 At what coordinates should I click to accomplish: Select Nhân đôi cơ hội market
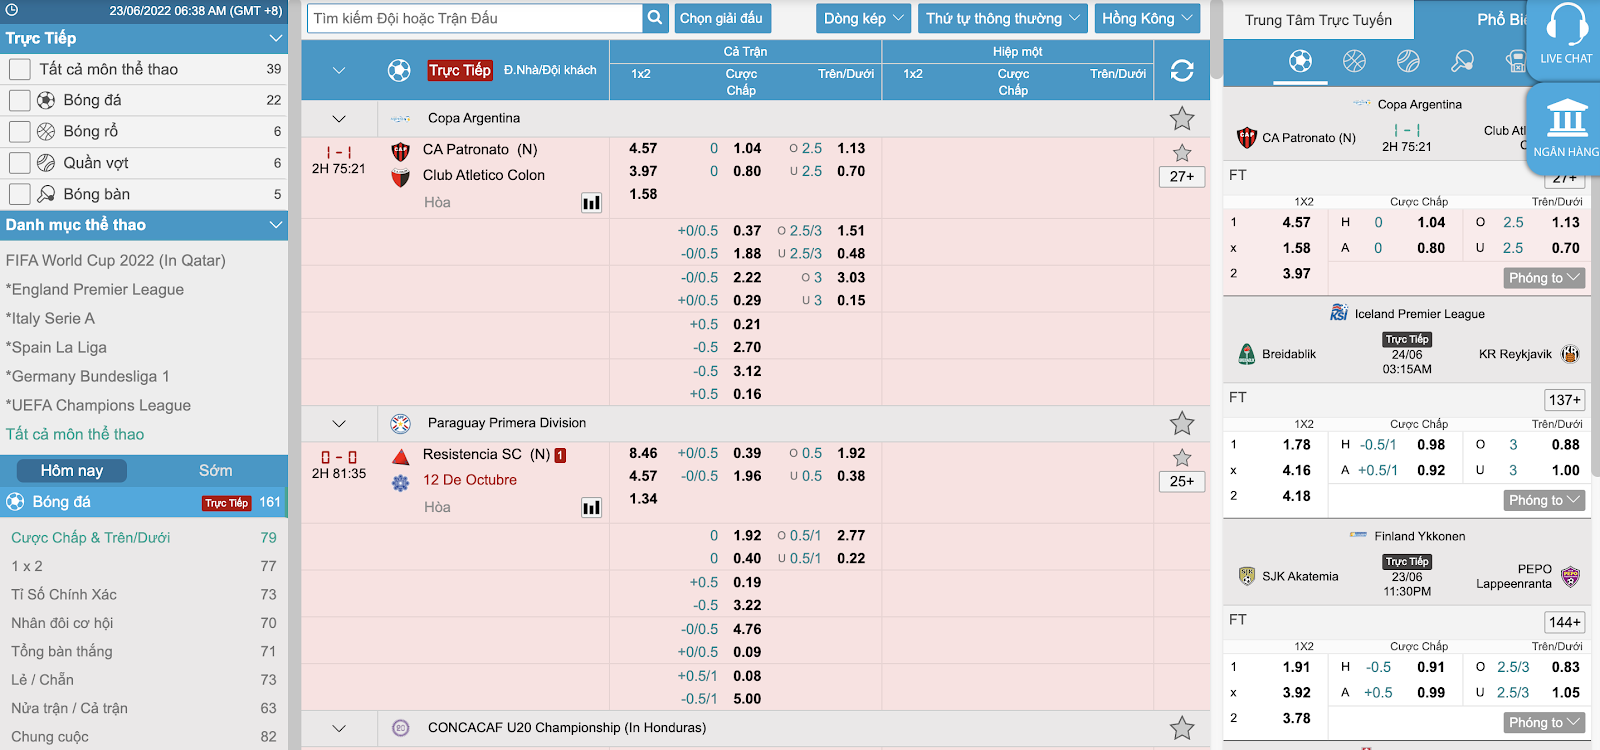[62, 623]
